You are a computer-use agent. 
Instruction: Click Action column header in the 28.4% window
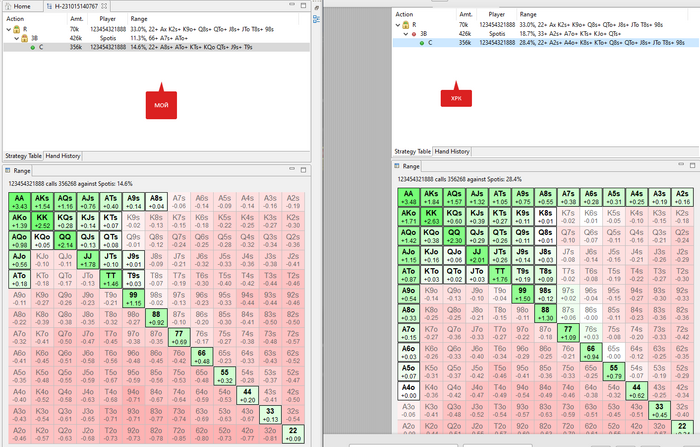click(404, 14)
